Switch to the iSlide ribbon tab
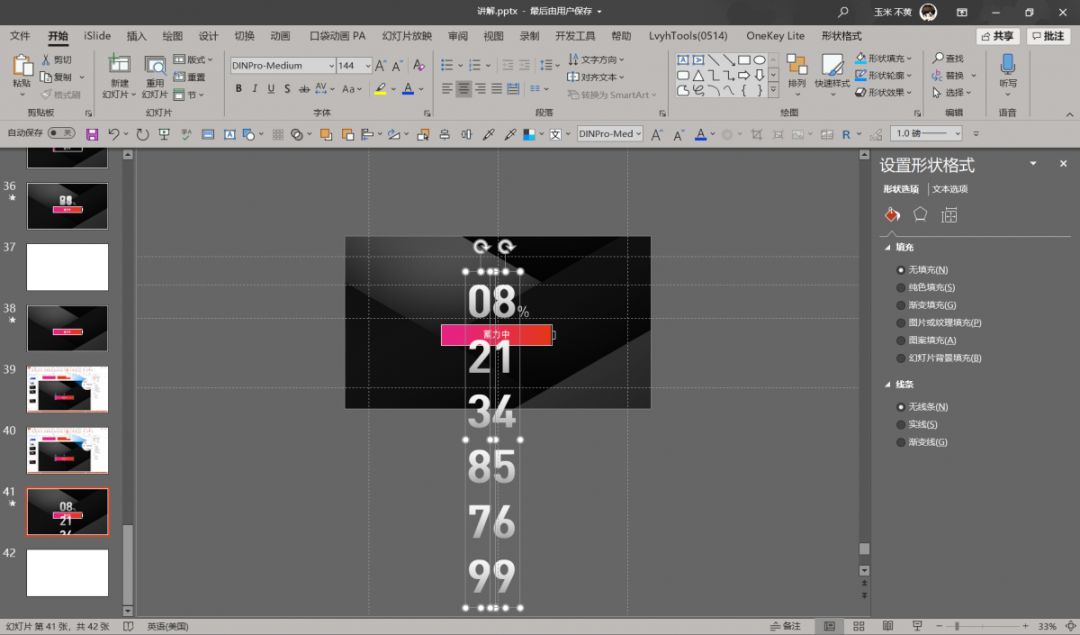1080x635 pixels. coord(97,36)
